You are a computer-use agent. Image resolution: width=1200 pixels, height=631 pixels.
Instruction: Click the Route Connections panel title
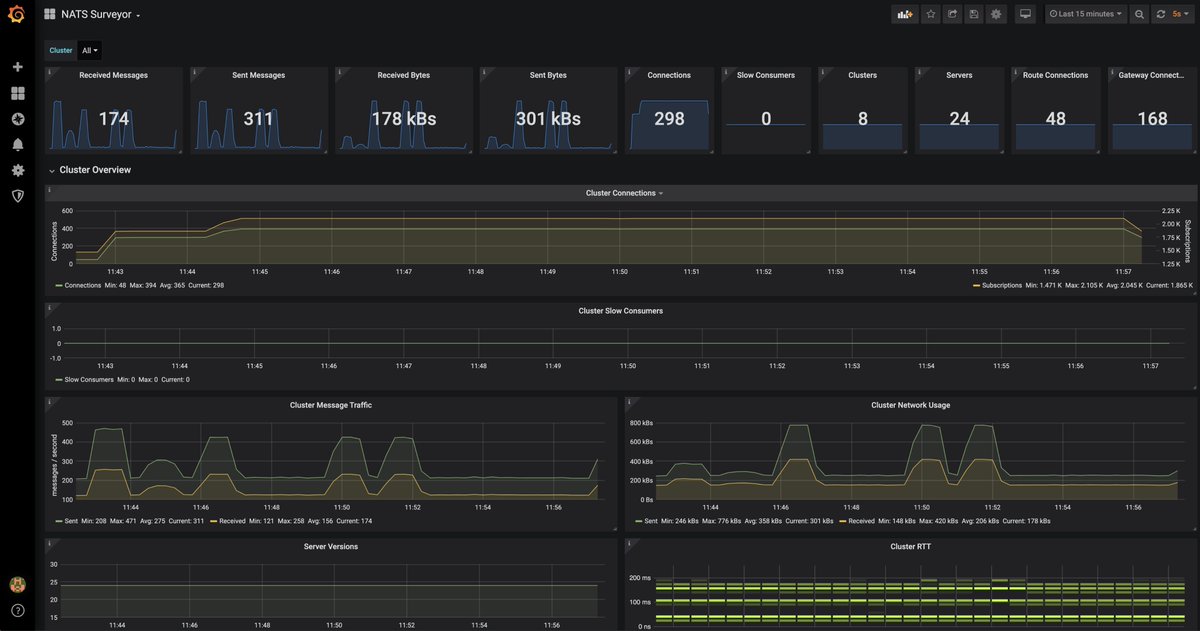pyautogui.click(x=1055, y=75)
